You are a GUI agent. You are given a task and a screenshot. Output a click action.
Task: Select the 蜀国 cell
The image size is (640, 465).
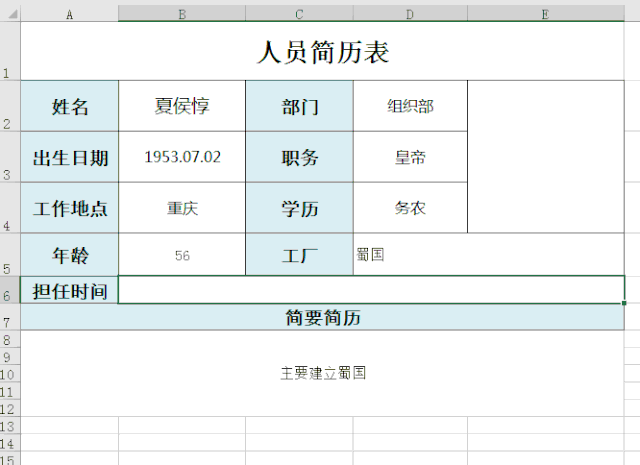(489, 254)
